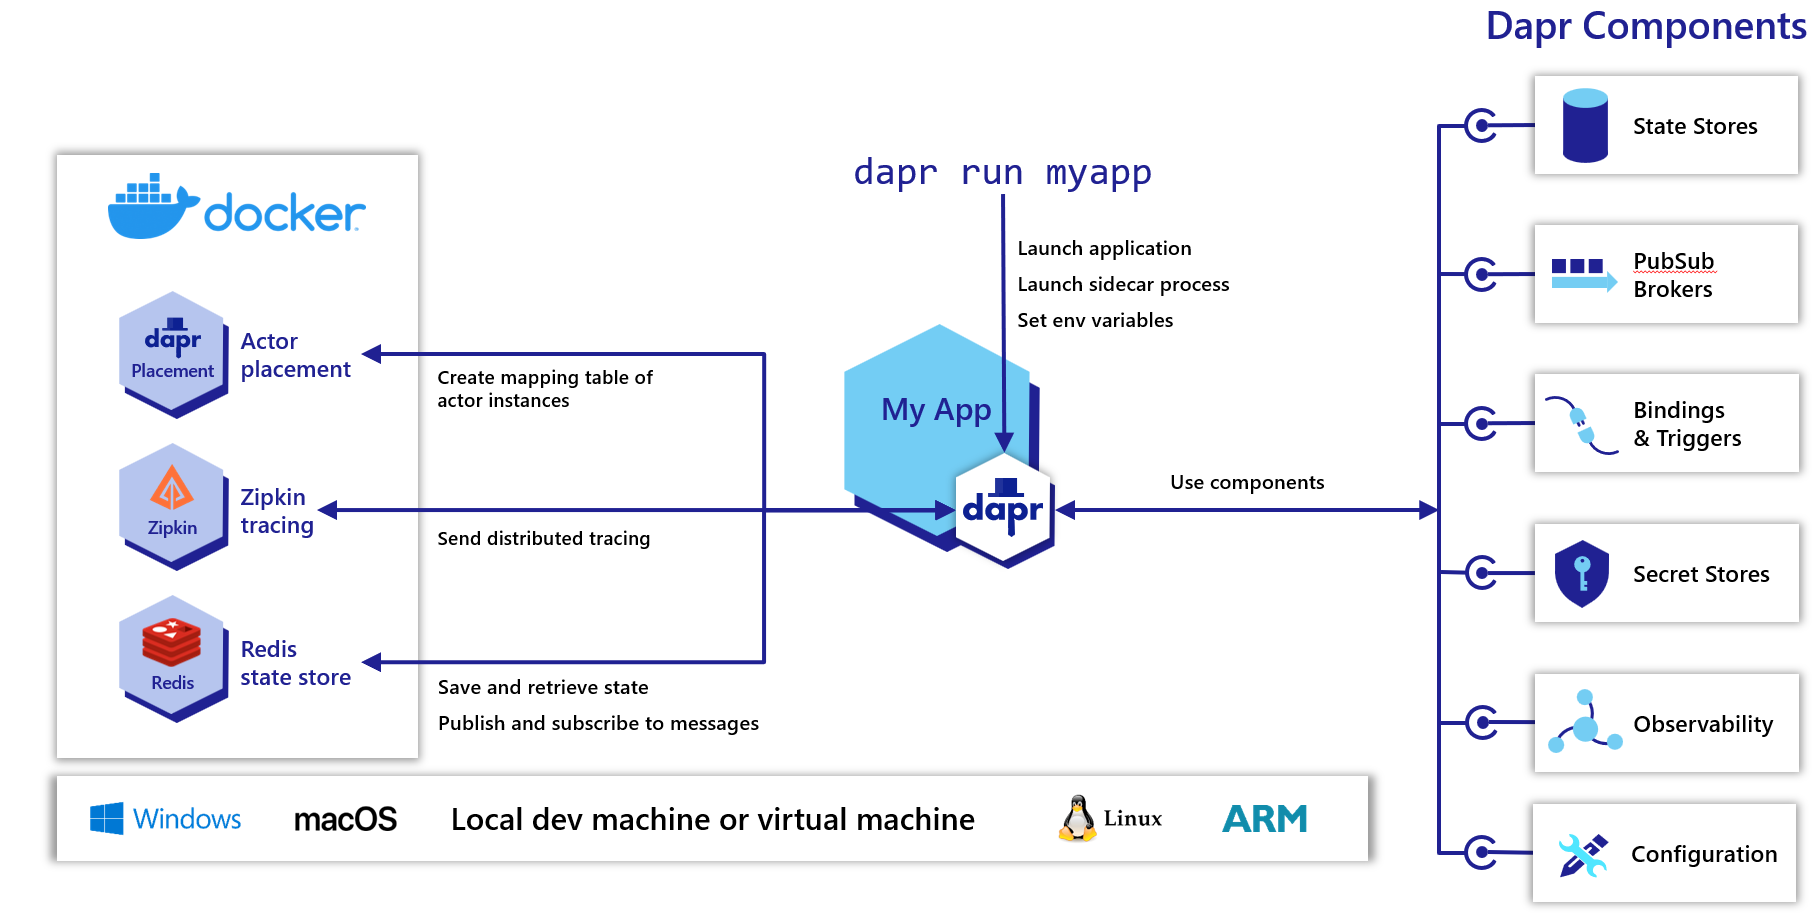Click the connector socket beside PubSub Brokers
The width and height of the screenshot is (1816, 917).
[1482, 274]
